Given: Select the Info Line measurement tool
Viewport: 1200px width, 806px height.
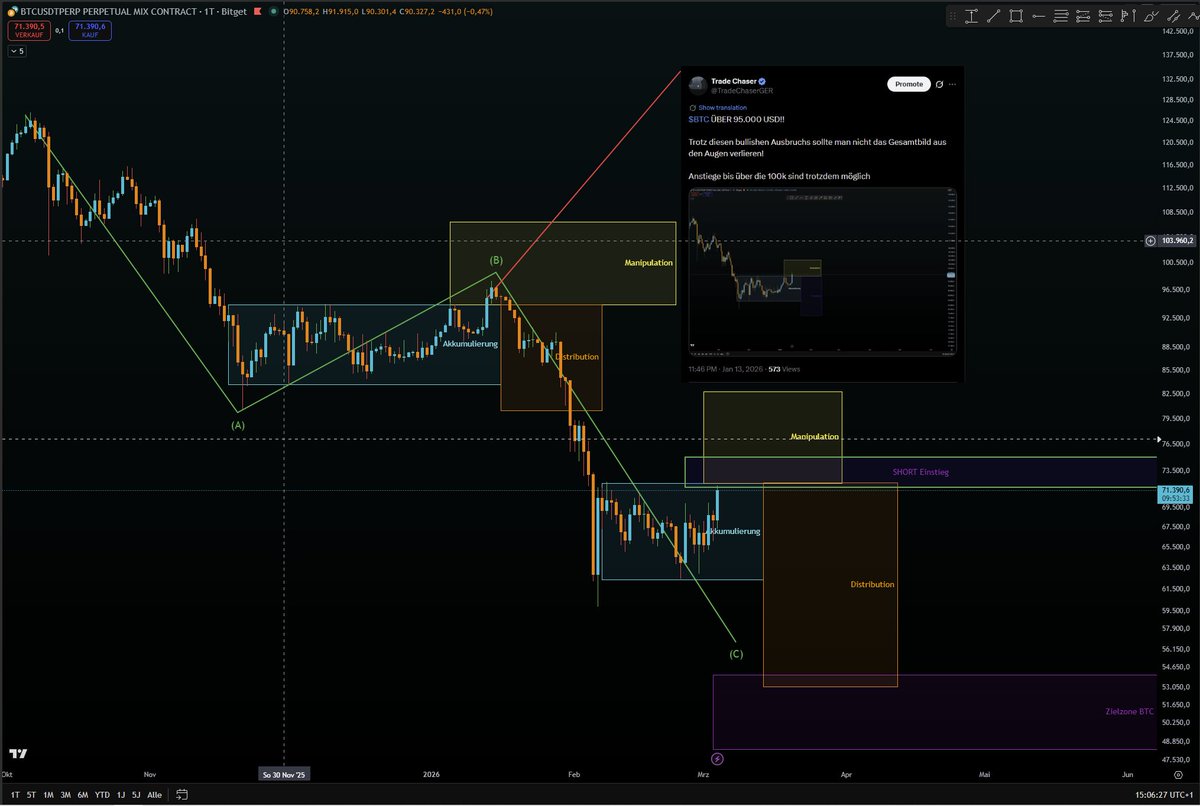Looking at the screenshot, I should point(972,14).
